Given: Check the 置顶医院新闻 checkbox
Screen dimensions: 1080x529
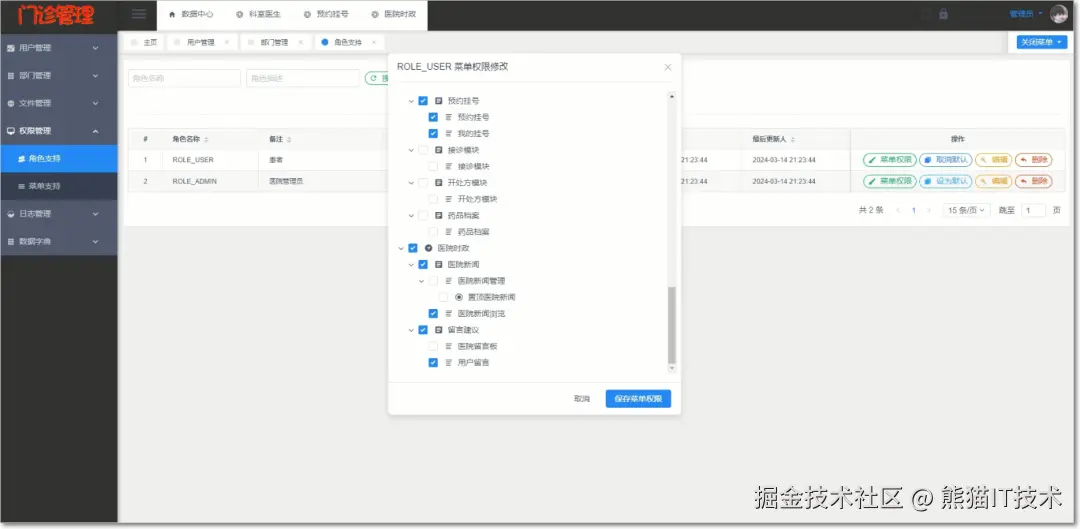Looking at the screenshot, I should [444, 298].
